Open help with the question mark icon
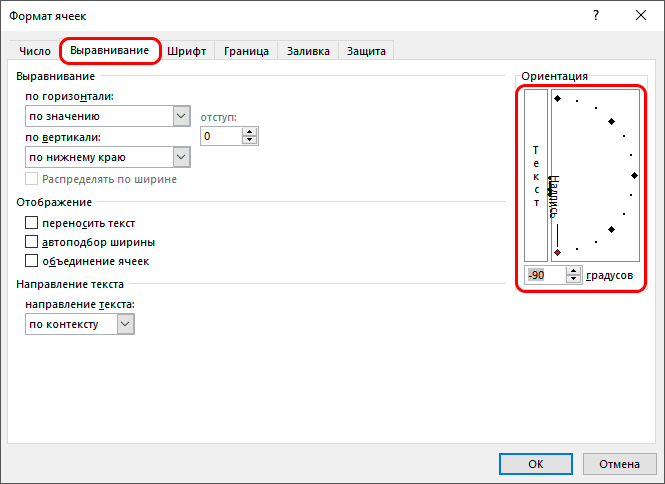The width and height of the screenshot is (665, 484). pos(596,16)
